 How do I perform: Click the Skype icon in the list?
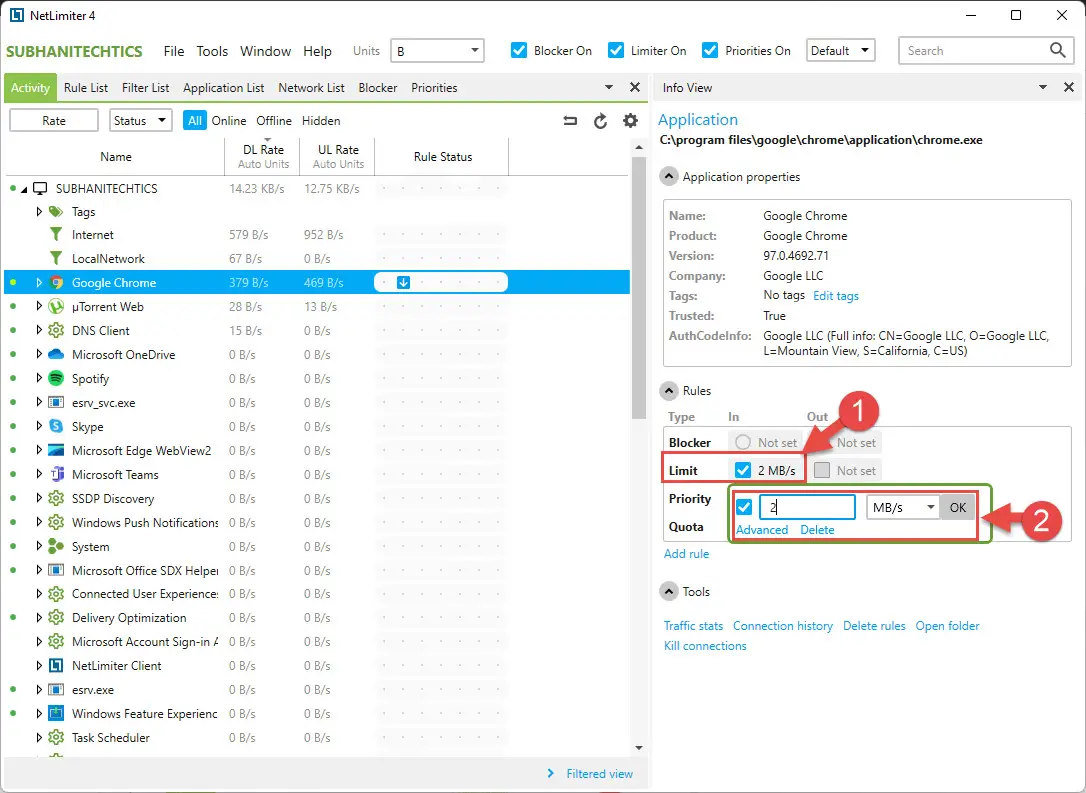pyautogui.click(x=56, y=427)
